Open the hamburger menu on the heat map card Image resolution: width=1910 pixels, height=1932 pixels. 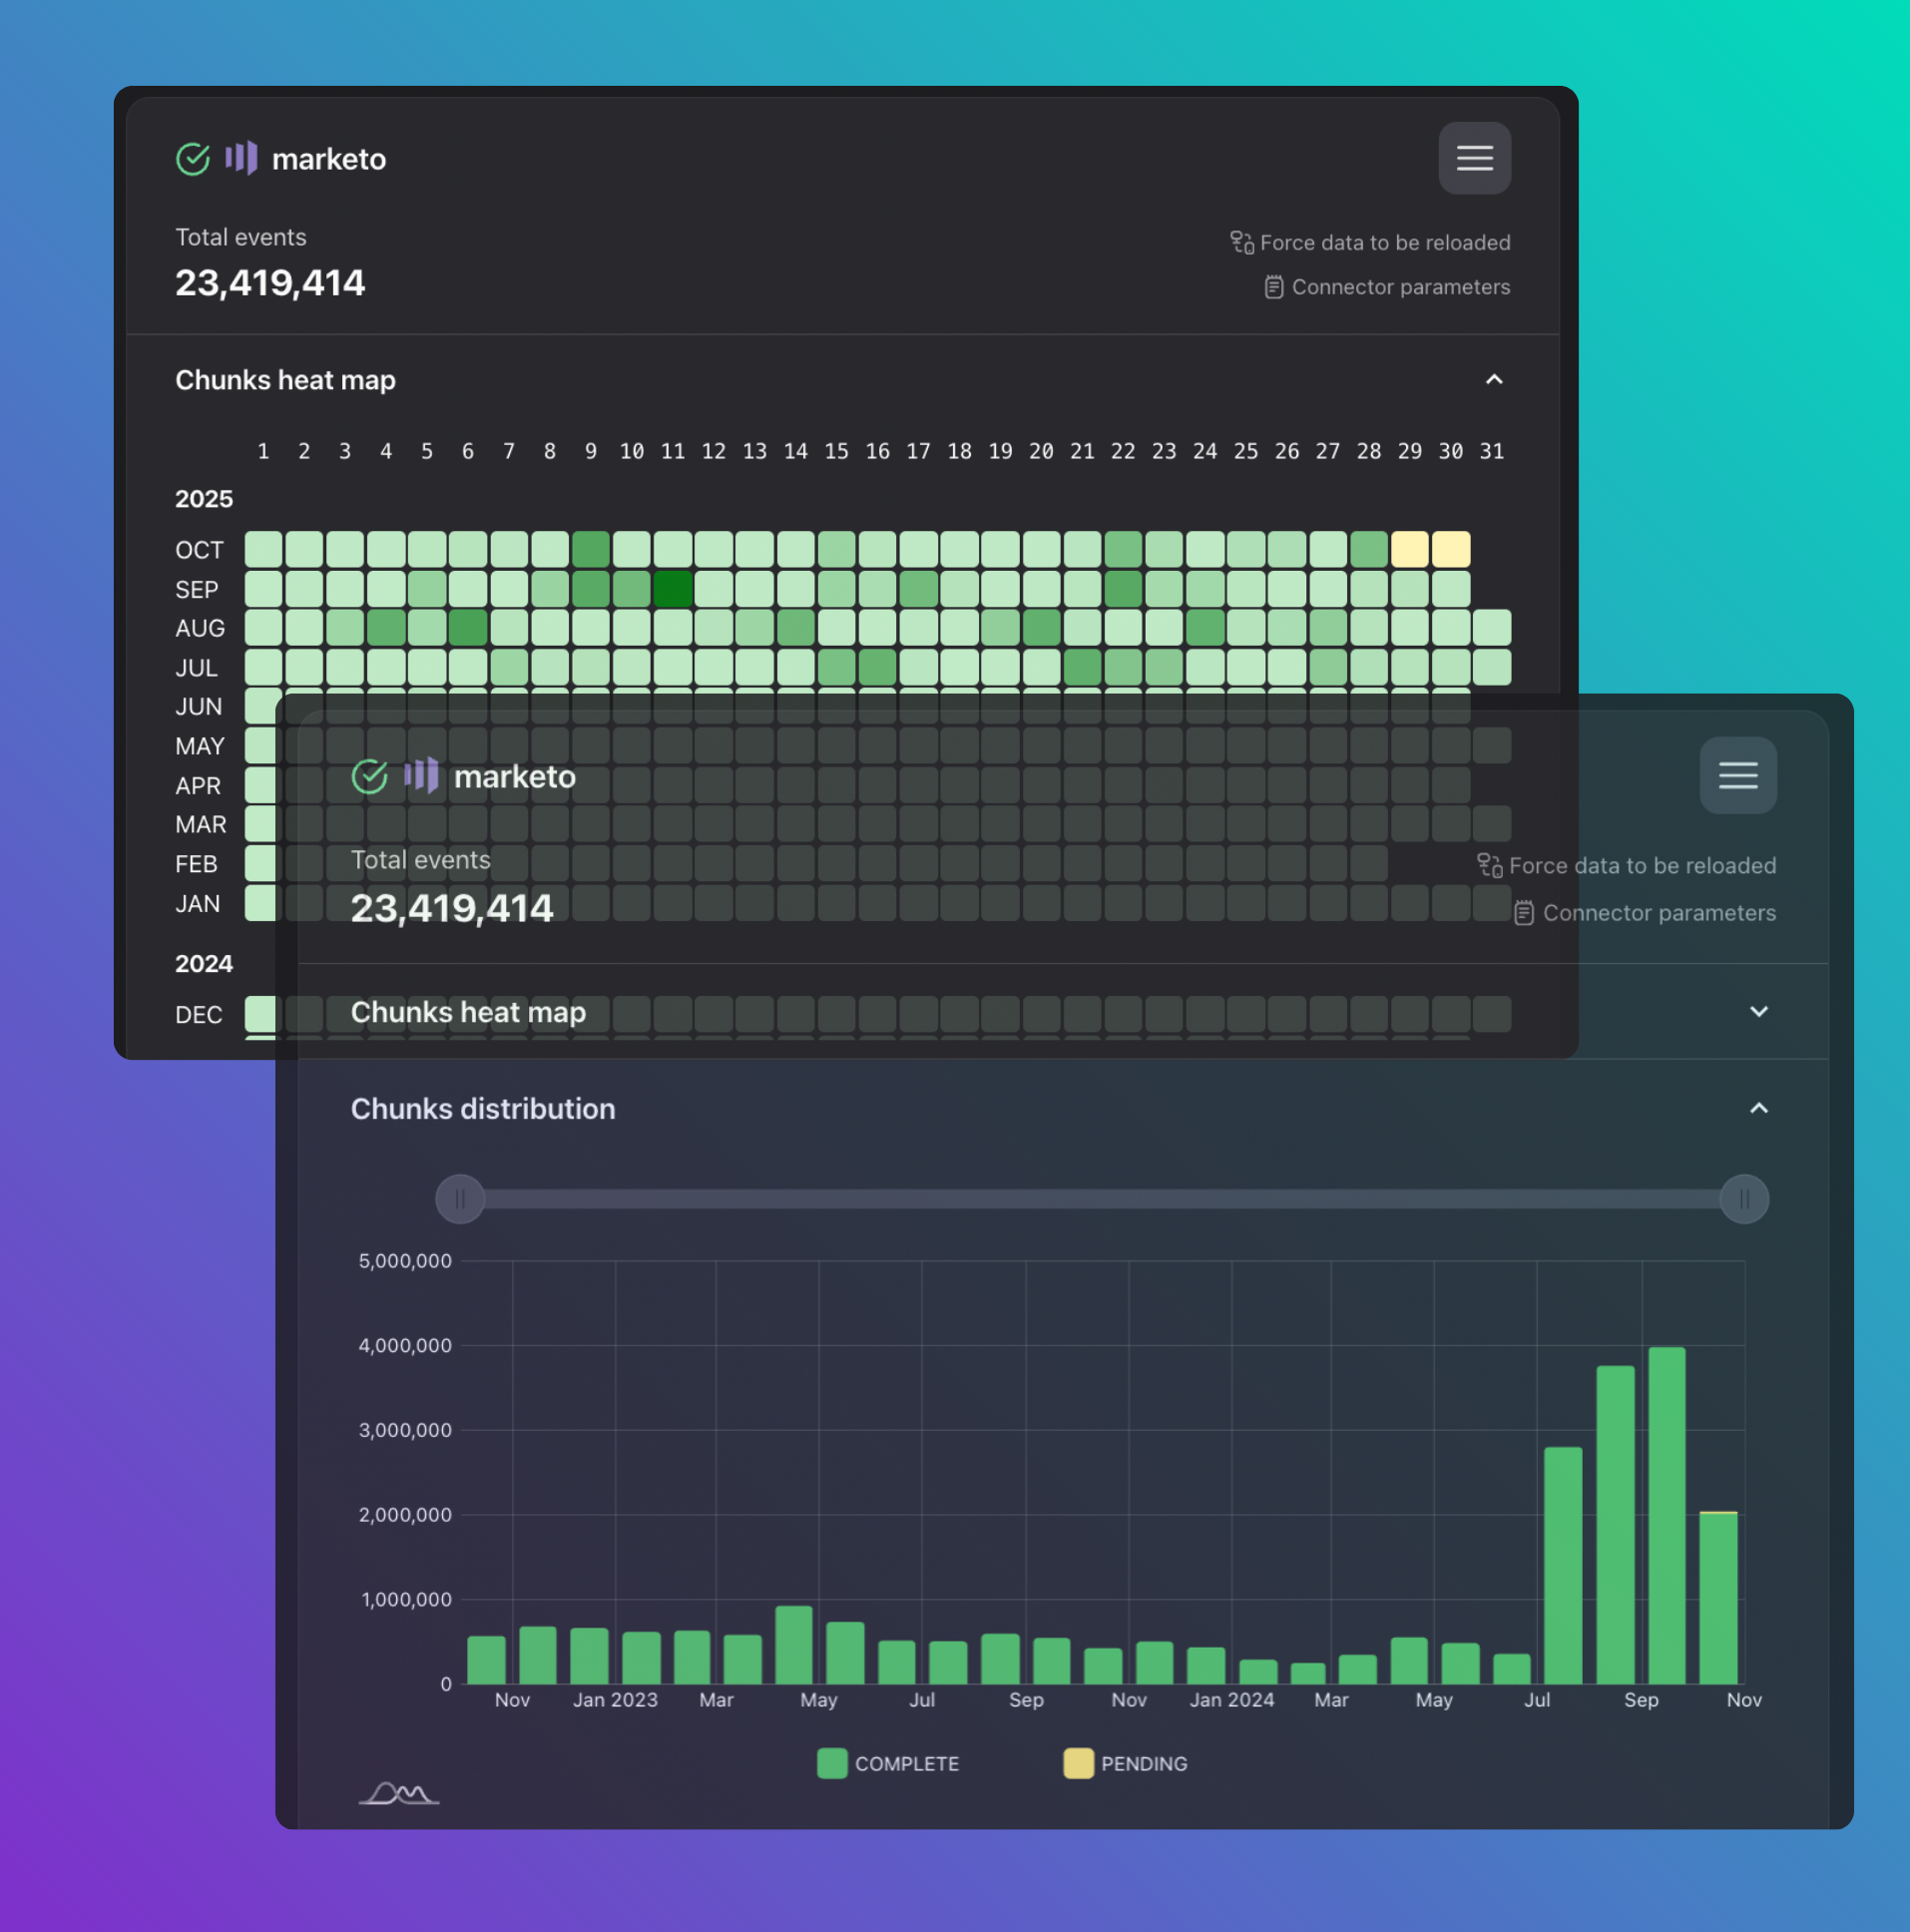click(x=1474, y=158)
